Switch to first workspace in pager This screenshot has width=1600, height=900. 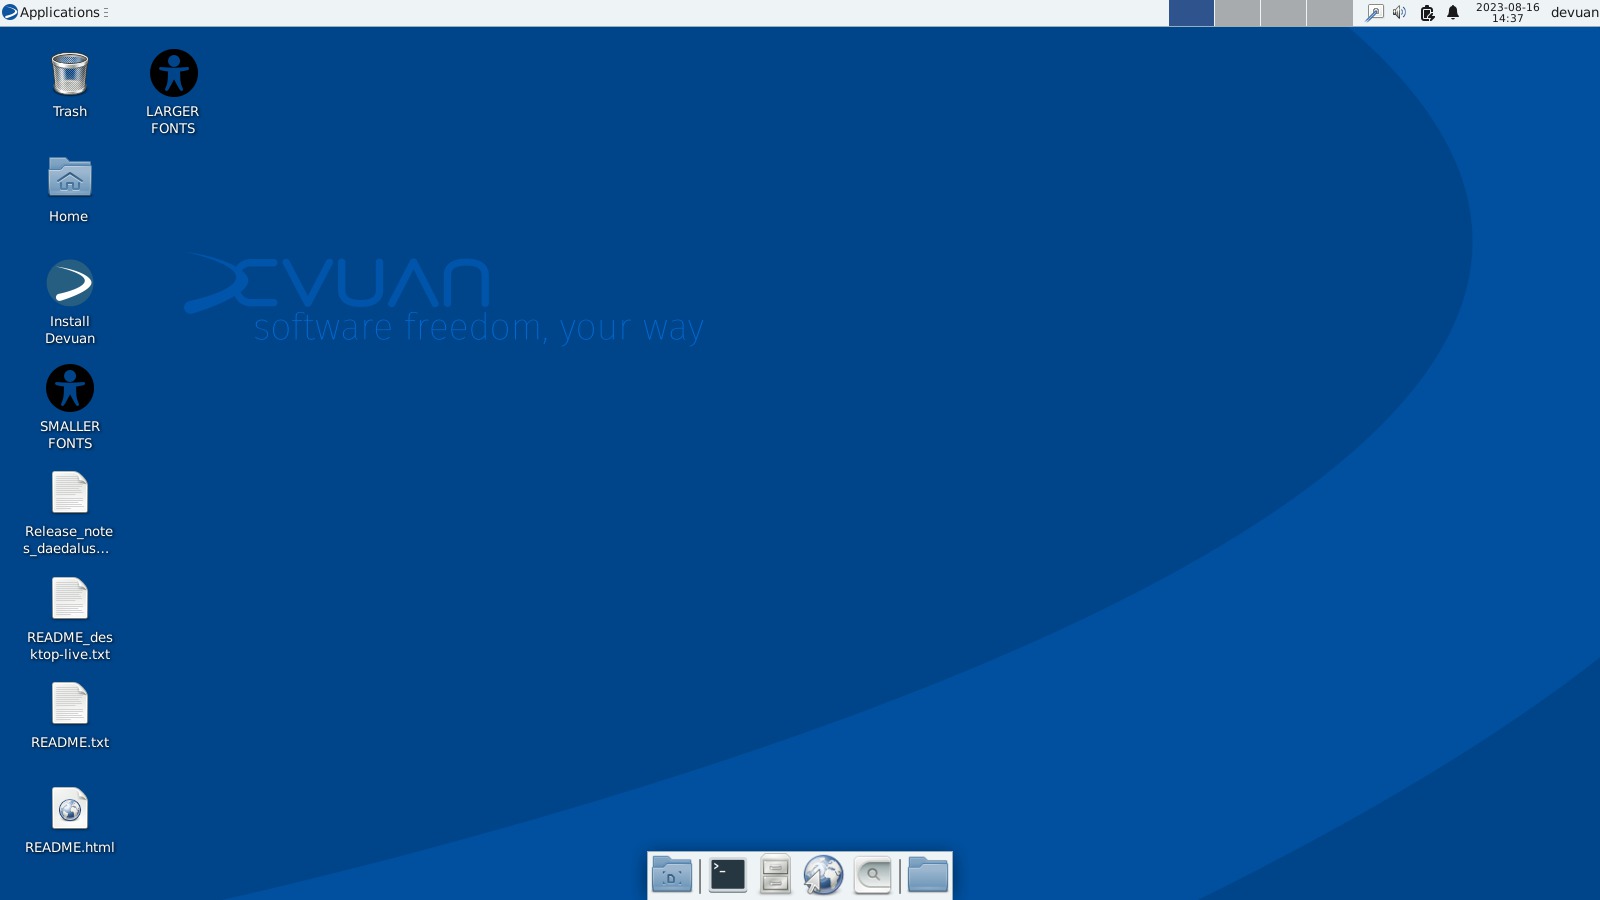click(x=1191, y=13)
